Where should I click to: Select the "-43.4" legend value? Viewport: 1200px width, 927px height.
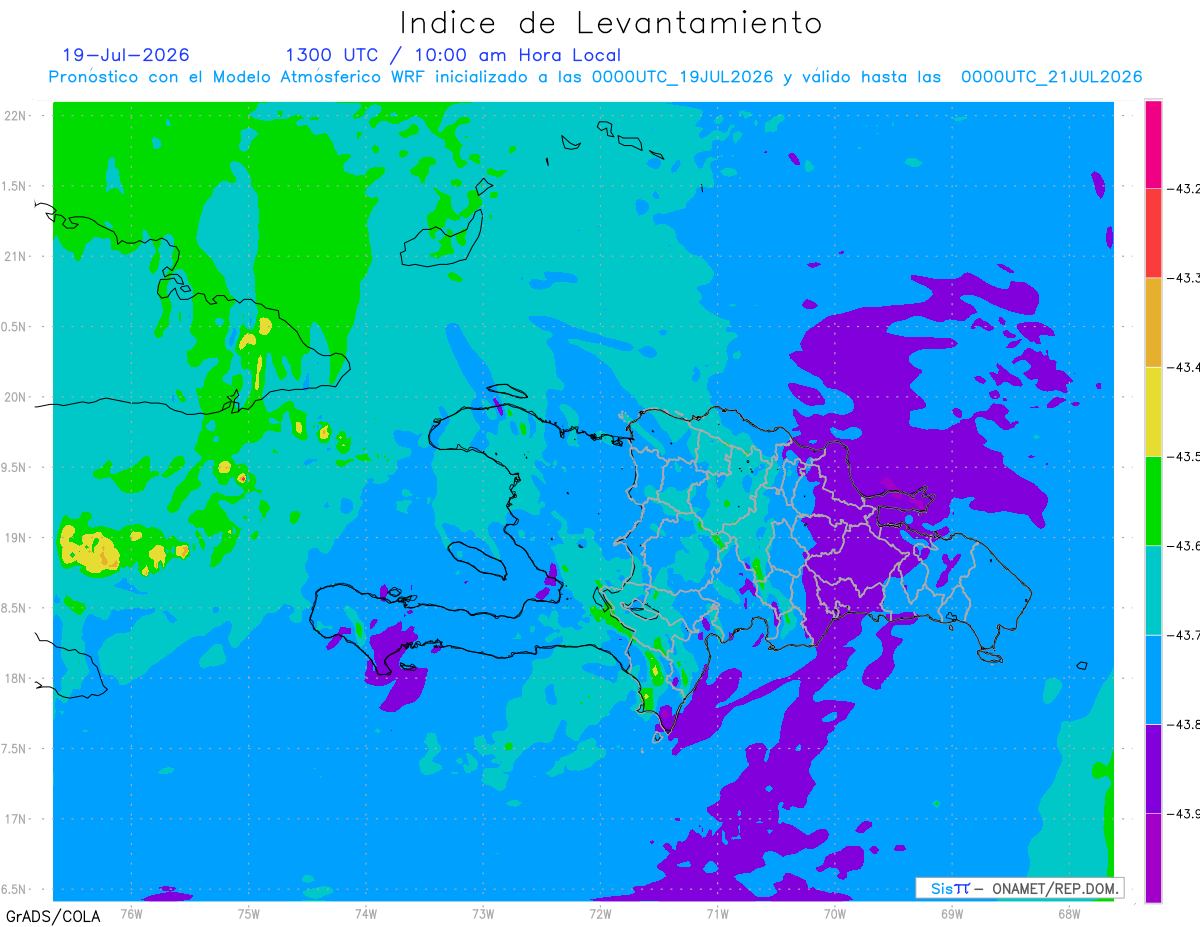[x=1183, y=367]
